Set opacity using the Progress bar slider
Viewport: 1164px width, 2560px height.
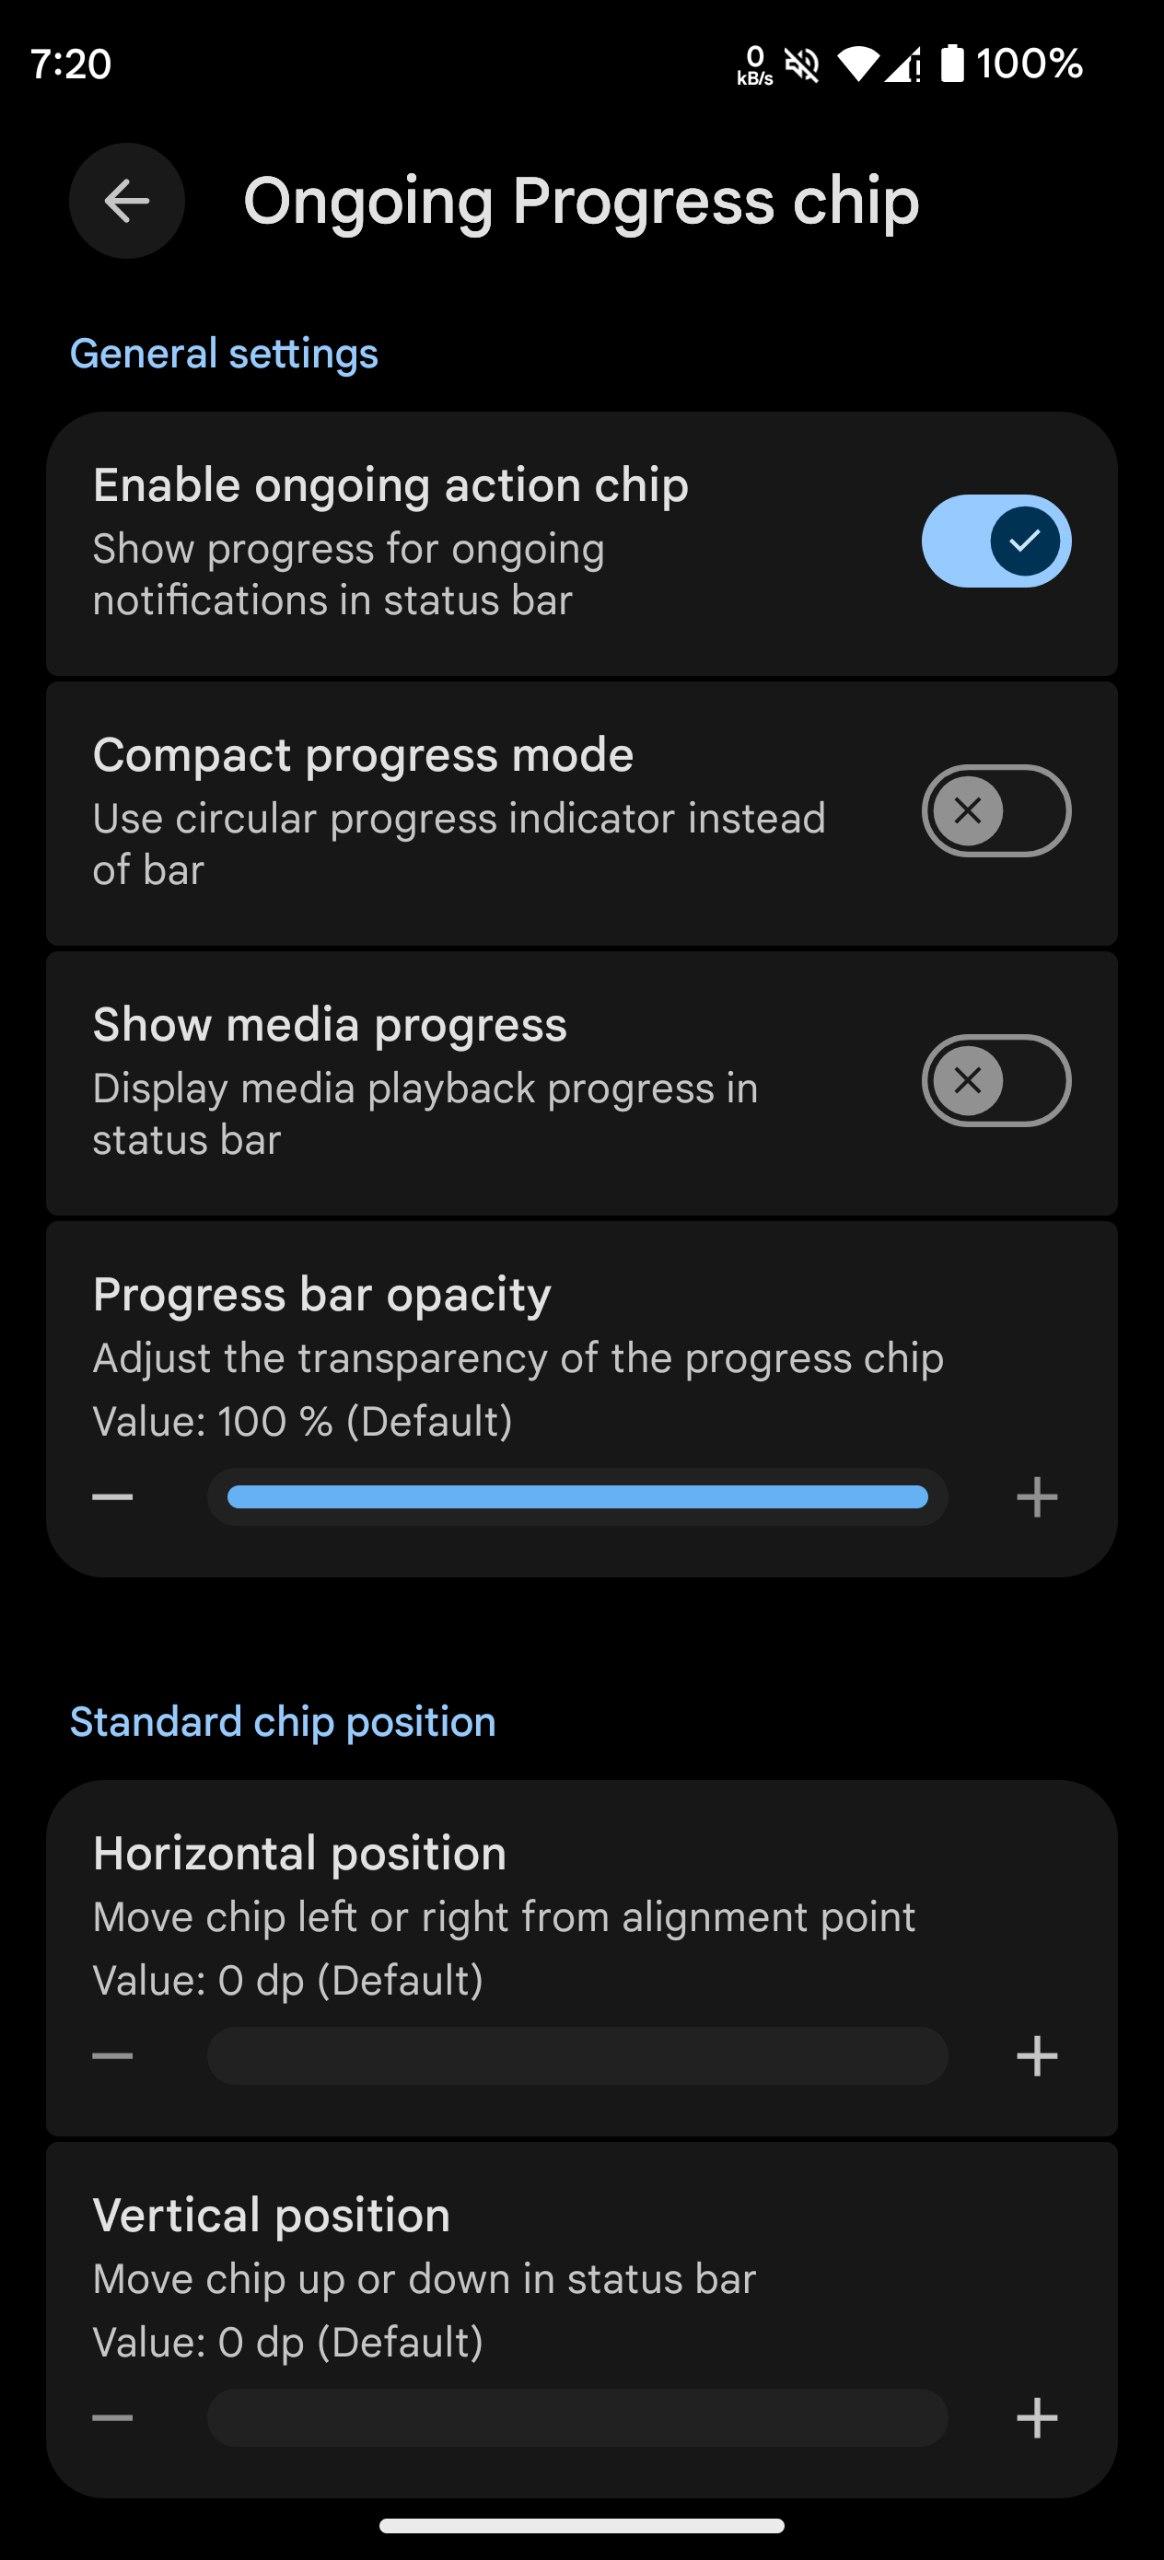(577, 1497)
